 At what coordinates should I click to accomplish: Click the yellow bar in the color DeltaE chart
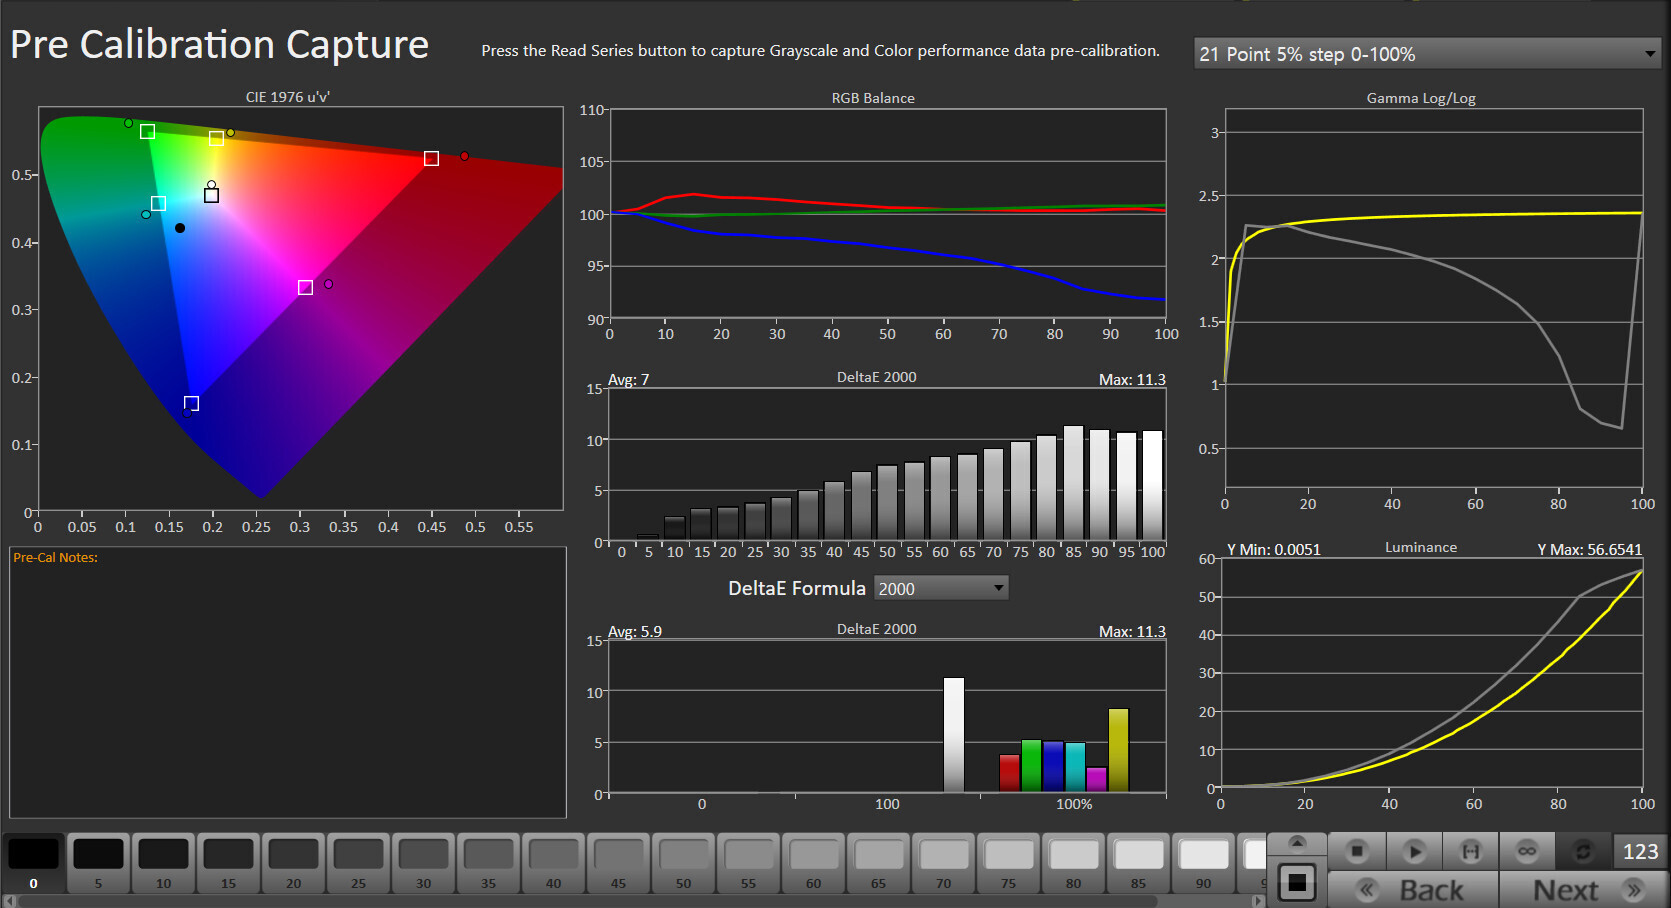pos(1119,750)
